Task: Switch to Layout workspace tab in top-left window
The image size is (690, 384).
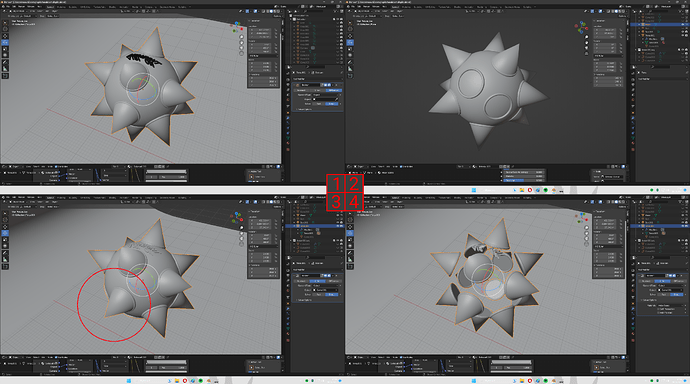Action: (x=50, y=7)
